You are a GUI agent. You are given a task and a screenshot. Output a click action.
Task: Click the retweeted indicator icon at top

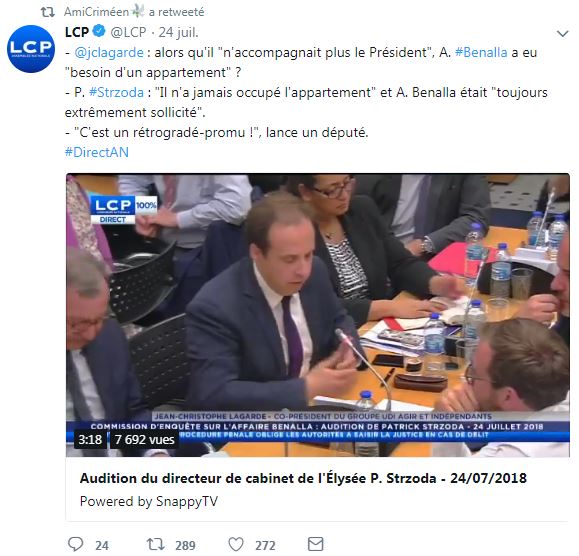point(48,12)
